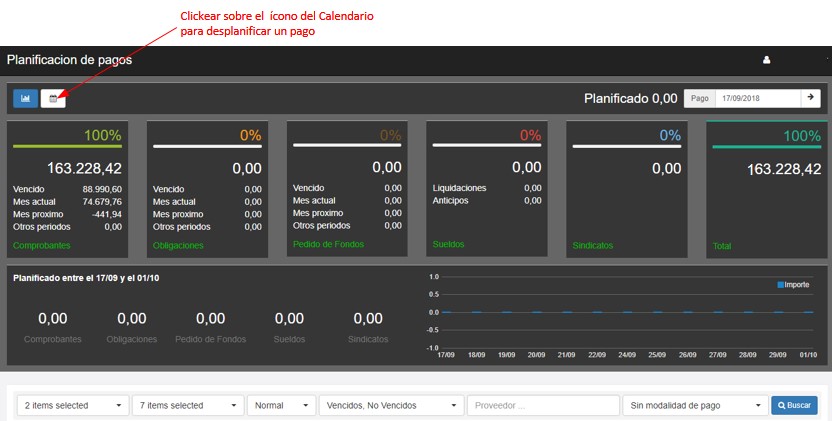Expand the '7 items selected' dropdown
This screenshot has height=421, width=832.
(188, 405)
